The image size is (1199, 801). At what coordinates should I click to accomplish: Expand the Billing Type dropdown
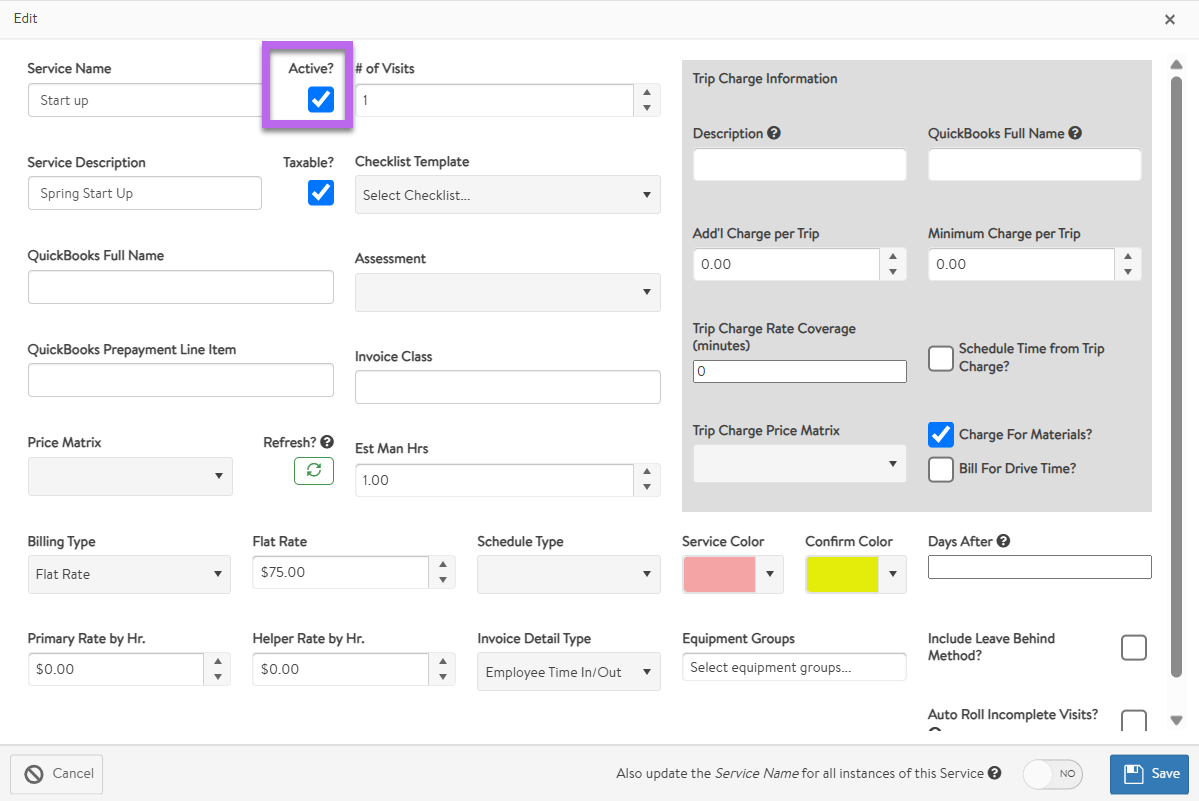[x=128, y=574]
